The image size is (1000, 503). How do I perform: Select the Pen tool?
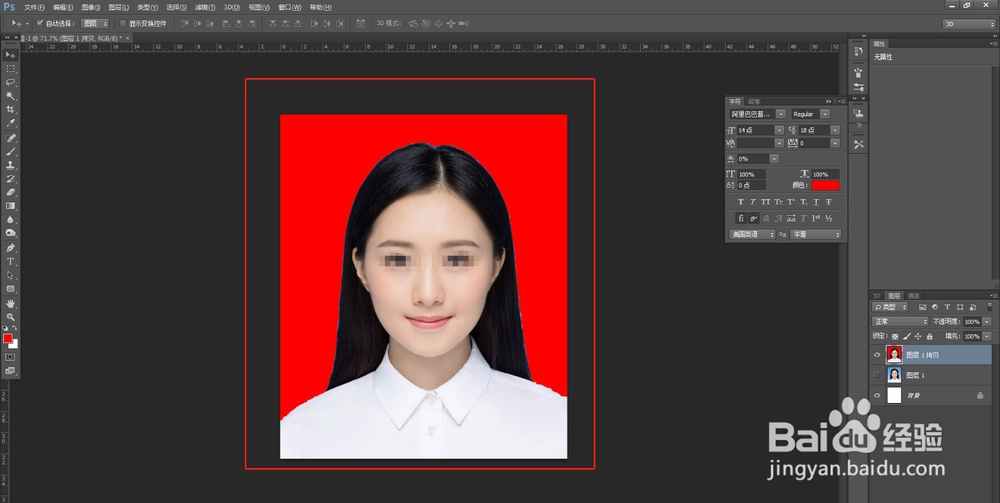(x=10, y=248)
